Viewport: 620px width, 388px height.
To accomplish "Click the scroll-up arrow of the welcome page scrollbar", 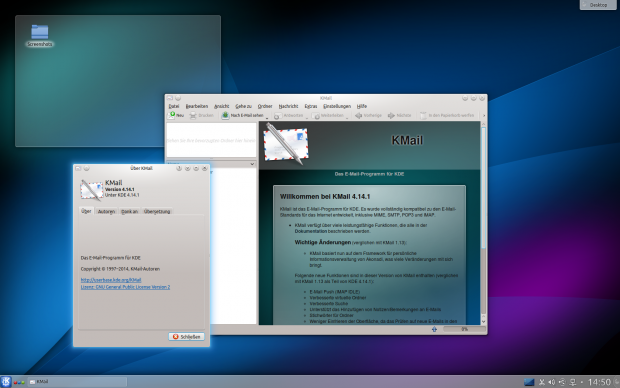I will click(x=483, y=125).
